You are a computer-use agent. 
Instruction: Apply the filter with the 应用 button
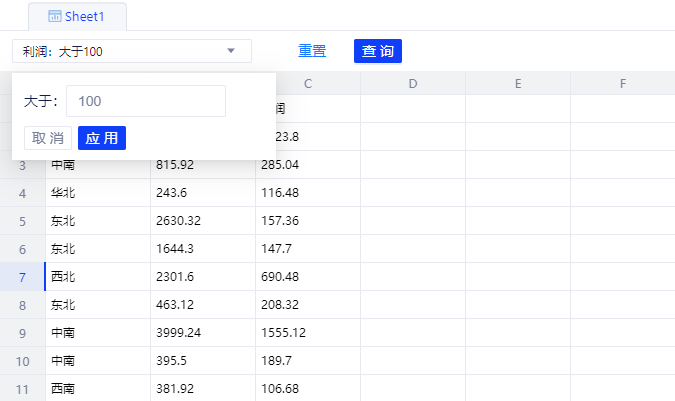pyautogui.click(x=102, y=138)
